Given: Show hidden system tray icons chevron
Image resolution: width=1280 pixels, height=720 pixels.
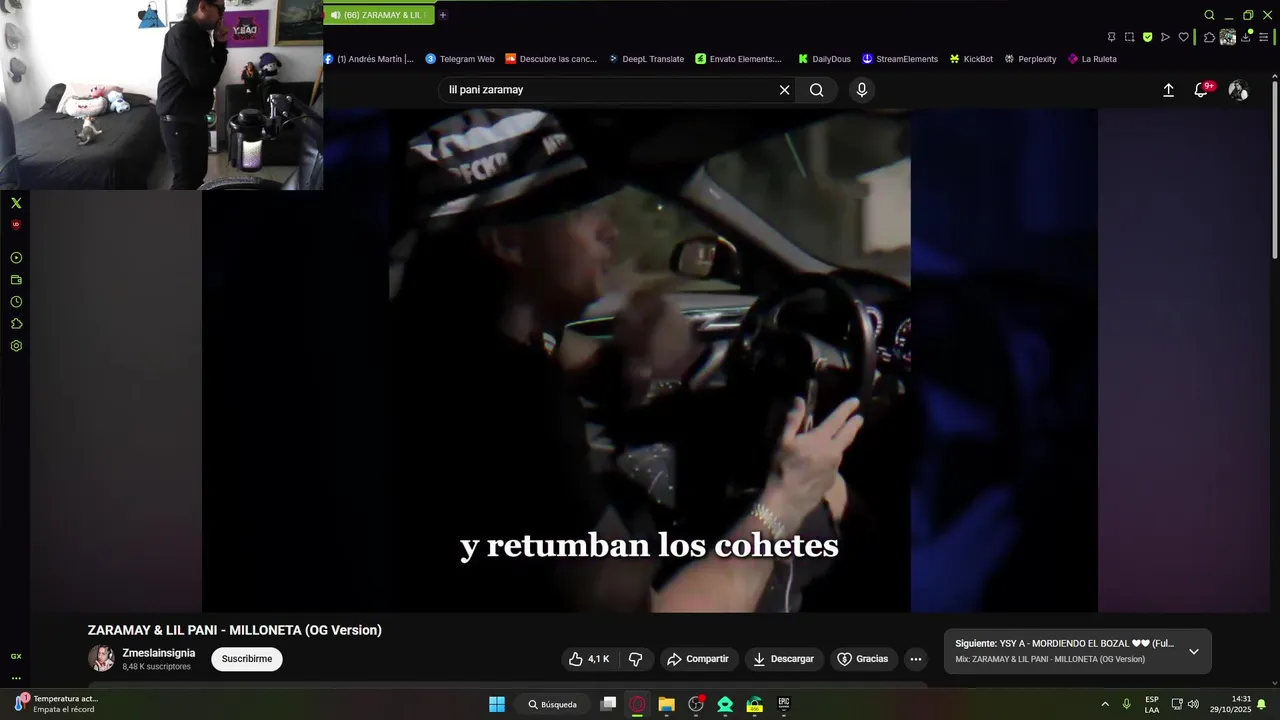Looking at the screenshot, I should [1105, 704].
